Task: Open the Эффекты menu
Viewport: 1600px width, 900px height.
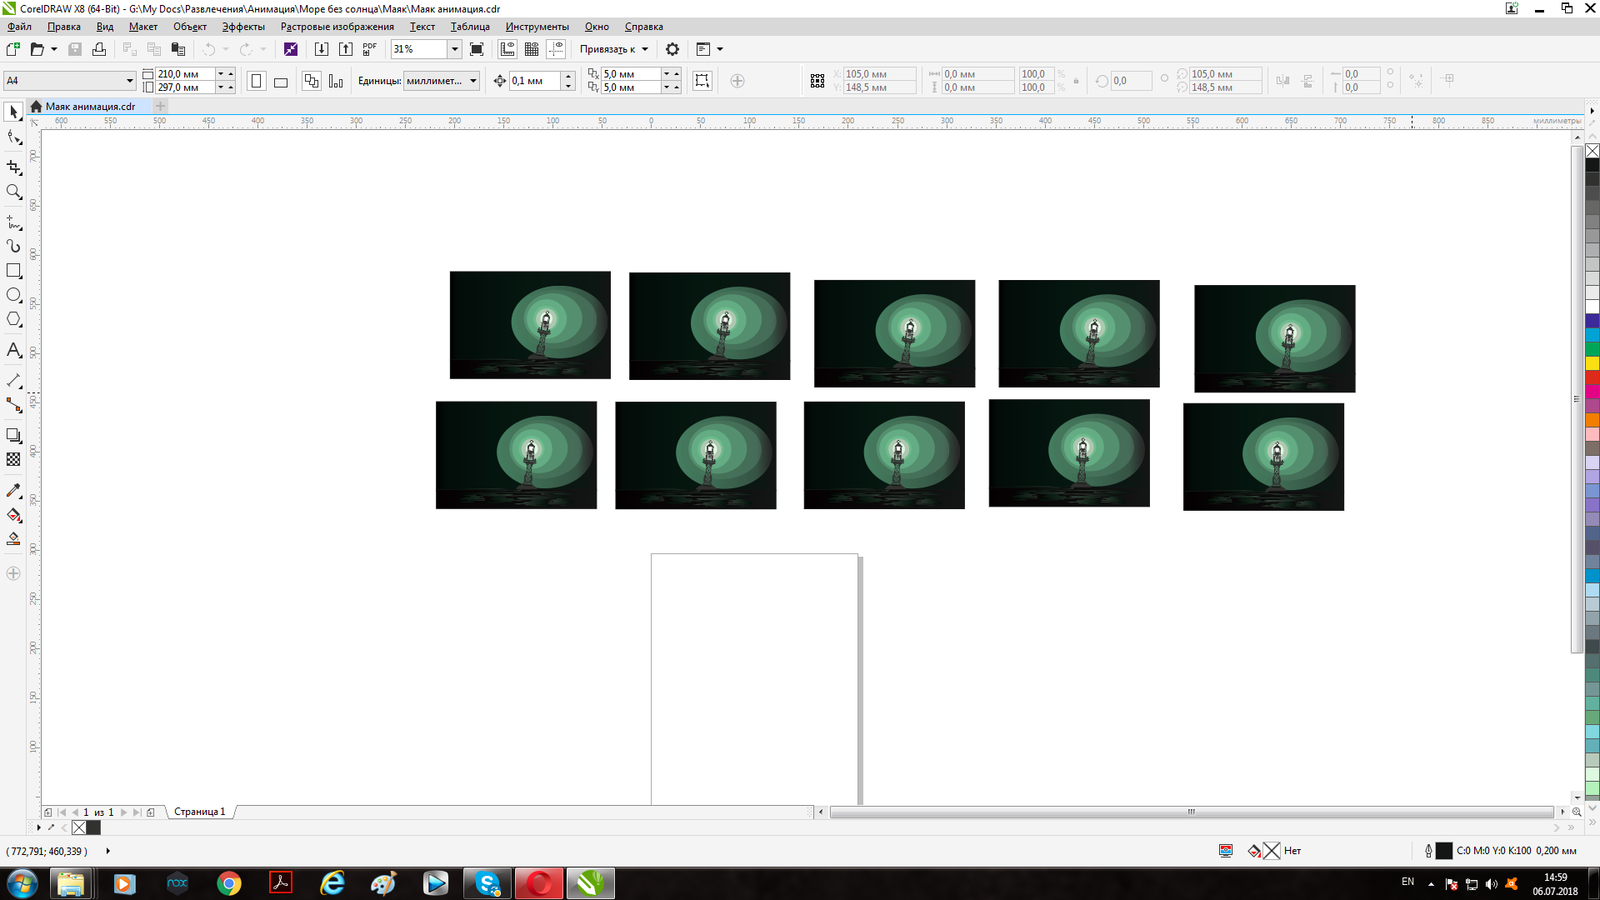Action: coord(243,27)
